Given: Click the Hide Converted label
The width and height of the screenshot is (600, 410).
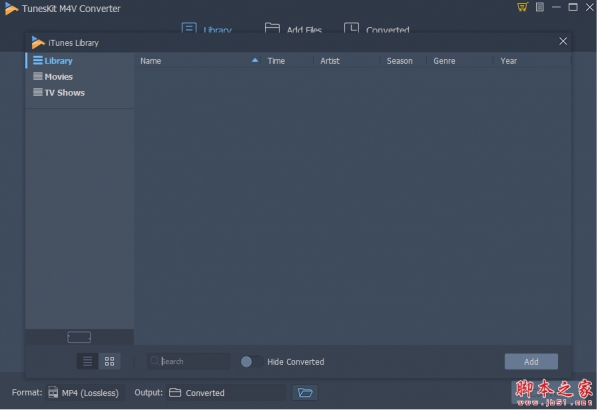Looking at the screenshot, I should point(297,362).
